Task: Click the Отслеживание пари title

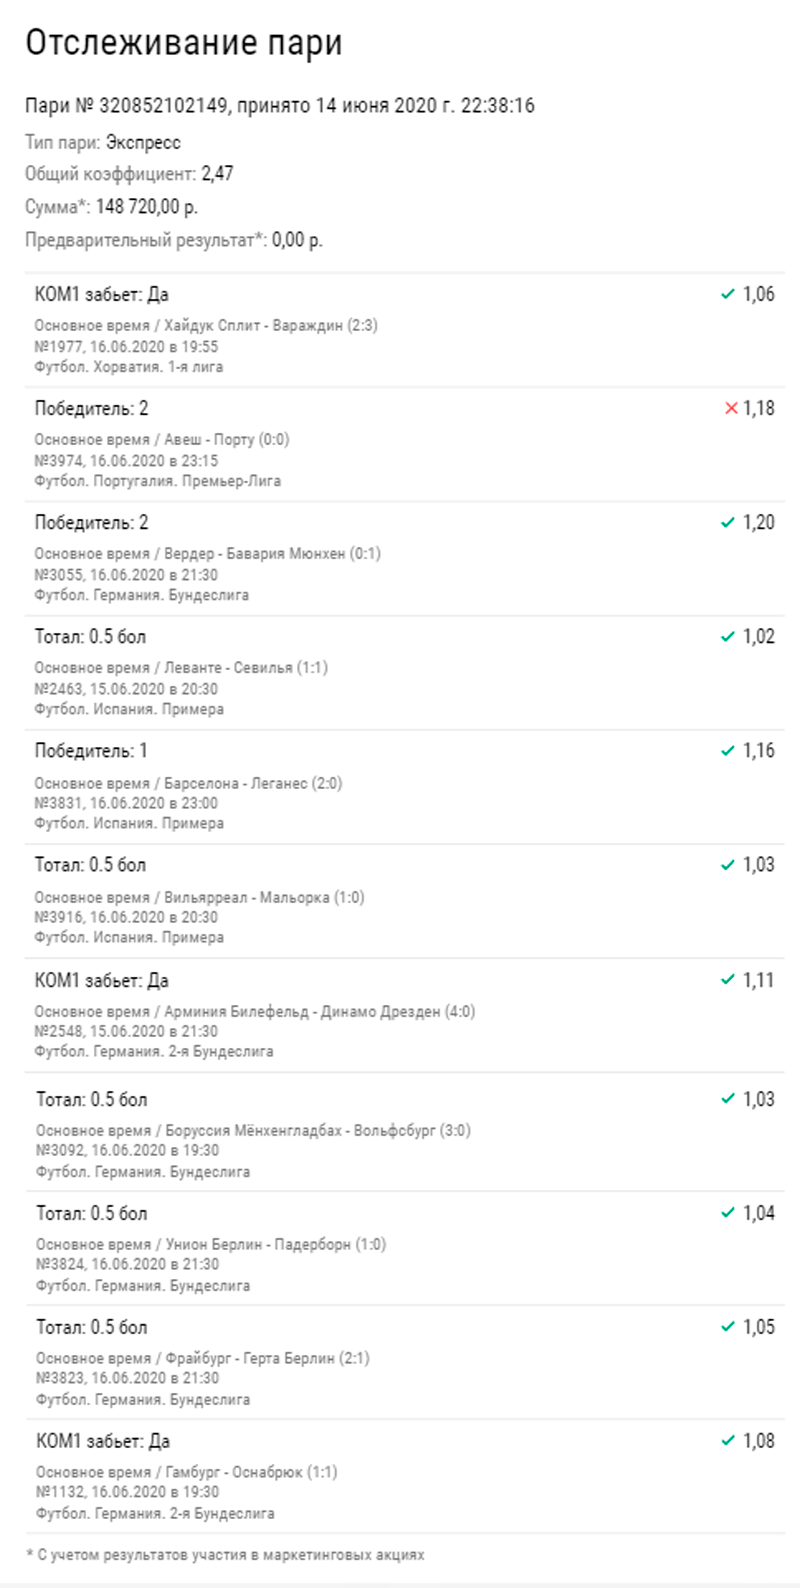Action: pyautogui.click(x=184, y=42)
